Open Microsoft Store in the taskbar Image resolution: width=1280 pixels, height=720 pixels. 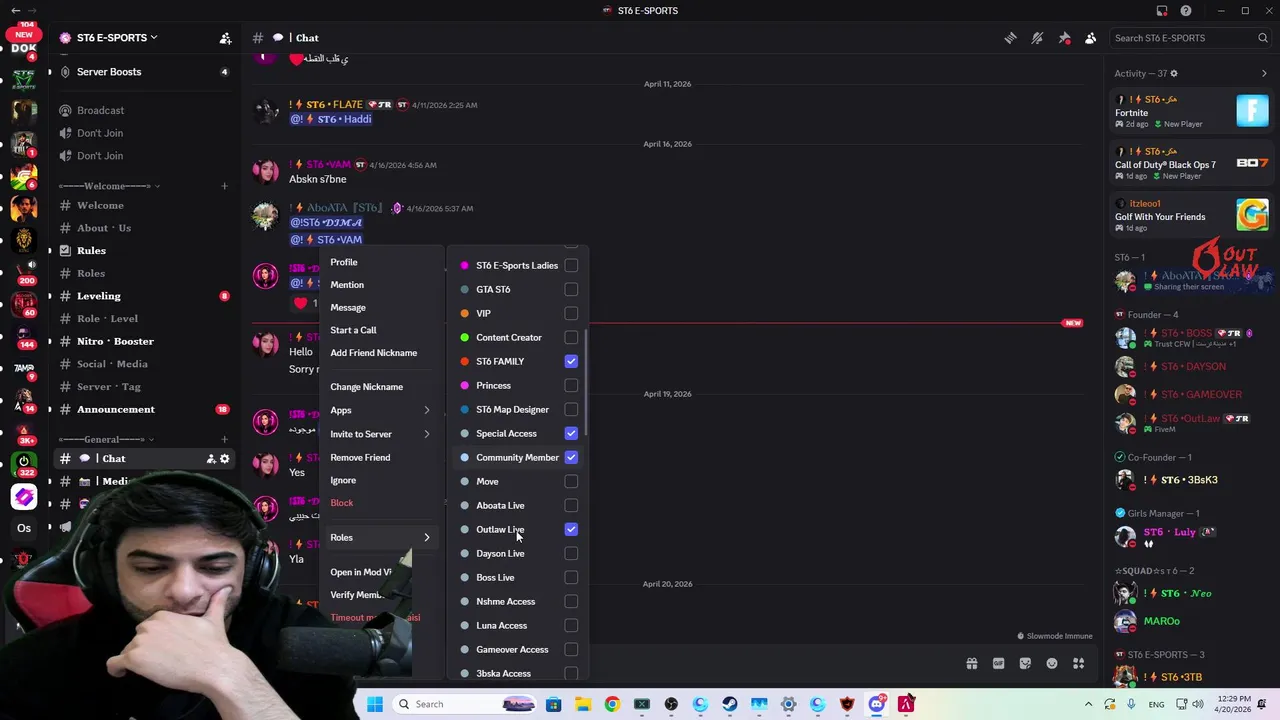(553, 704)
